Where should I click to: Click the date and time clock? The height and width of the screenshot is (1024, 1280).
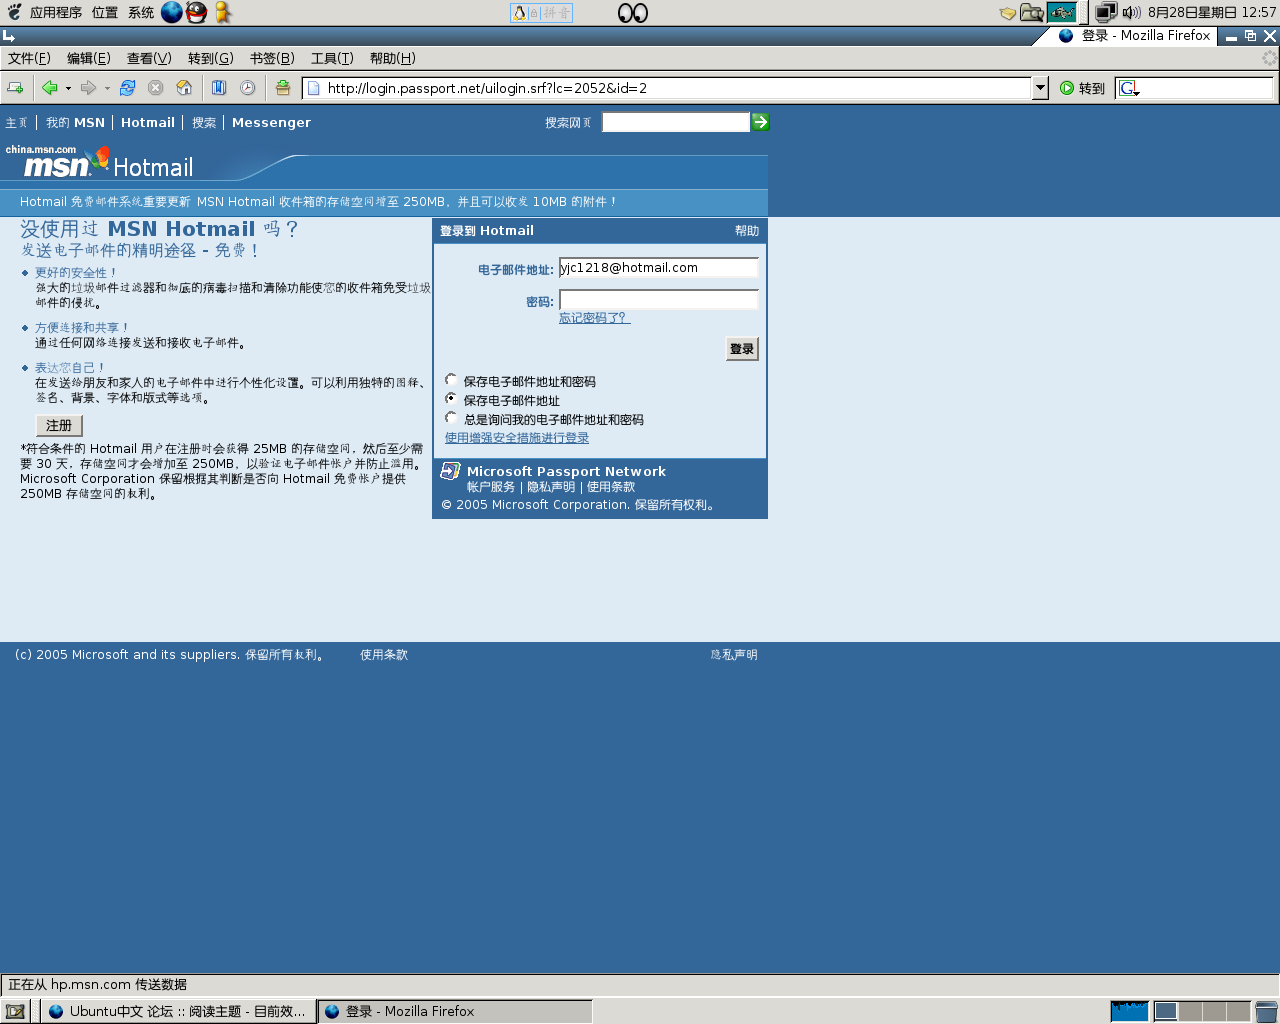[x=1212, y=13]
